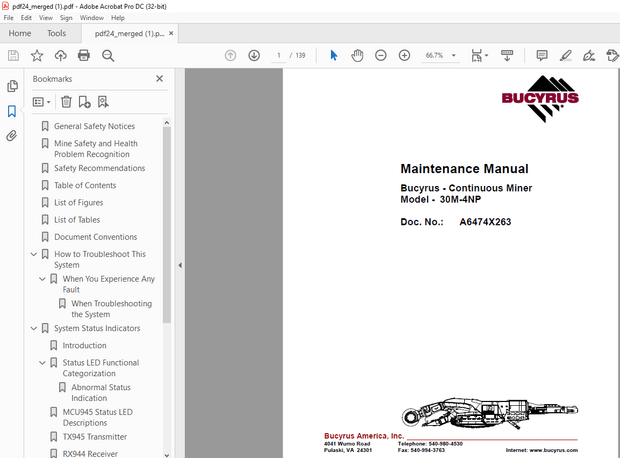Viewport: 620px width, 458px height.
Task: Switch to the Tools tab
Action: point(57,33)
